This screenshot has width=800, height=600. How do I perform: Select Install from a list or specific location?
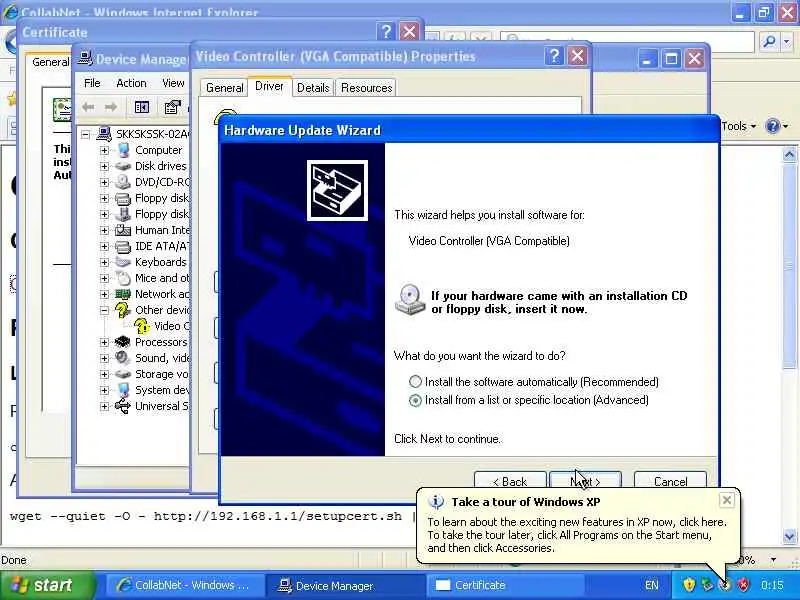(x=415, y=400)
